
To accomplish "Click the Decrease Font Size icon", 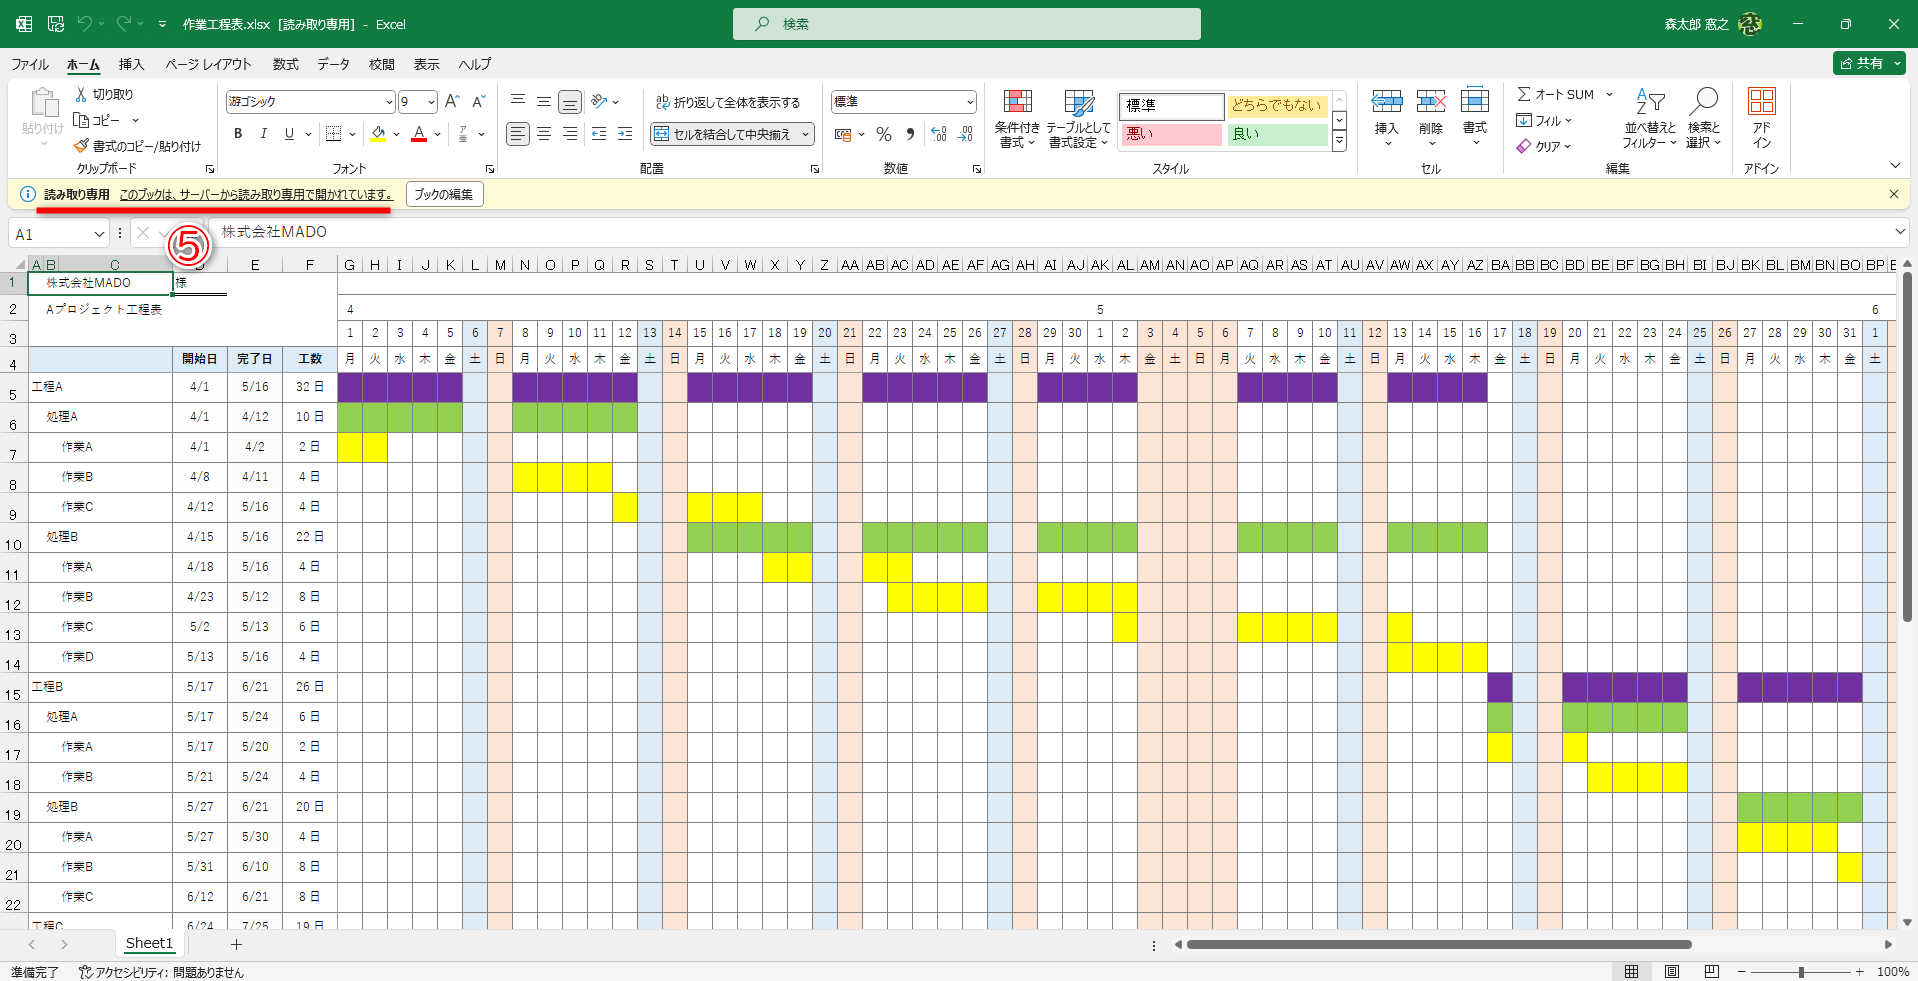I will click(x=478, y=101).
